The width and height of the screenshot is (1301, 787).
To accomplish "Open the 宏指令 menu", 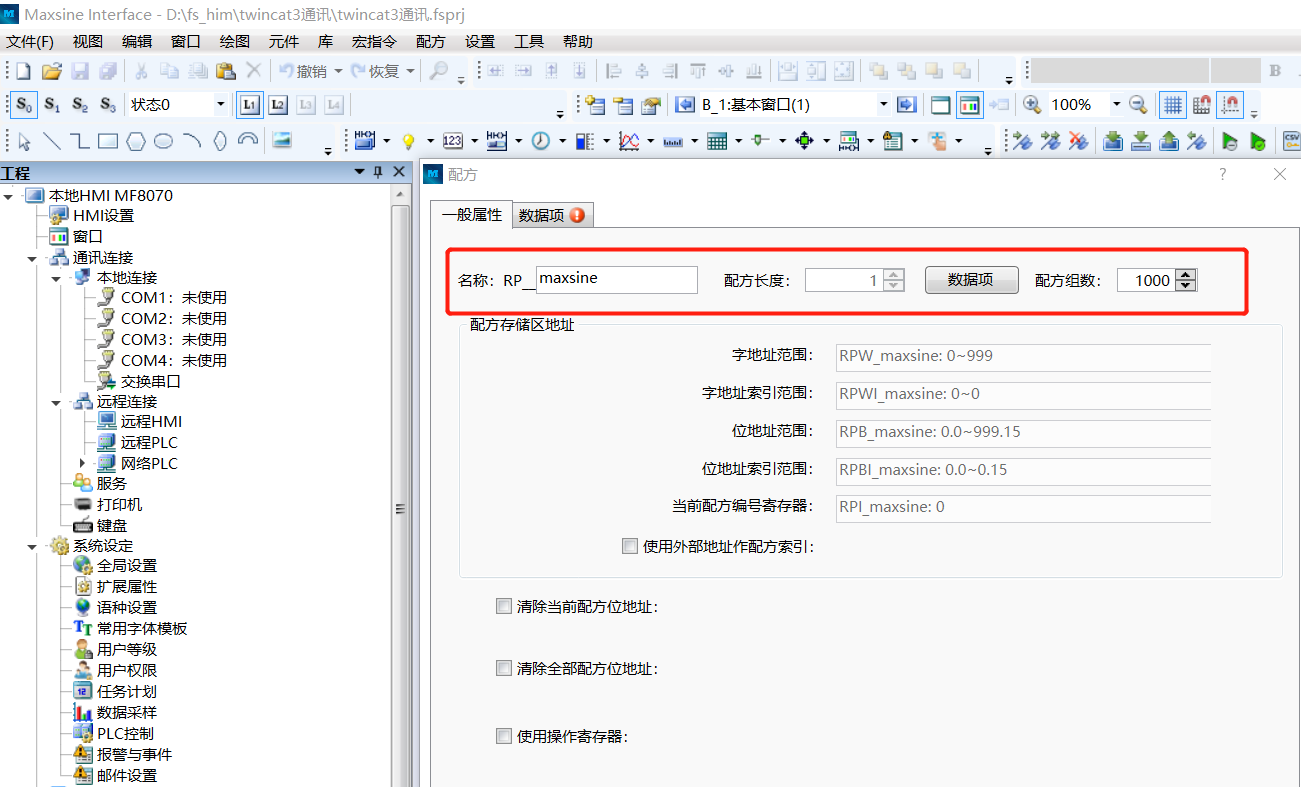I will (374, 41).
